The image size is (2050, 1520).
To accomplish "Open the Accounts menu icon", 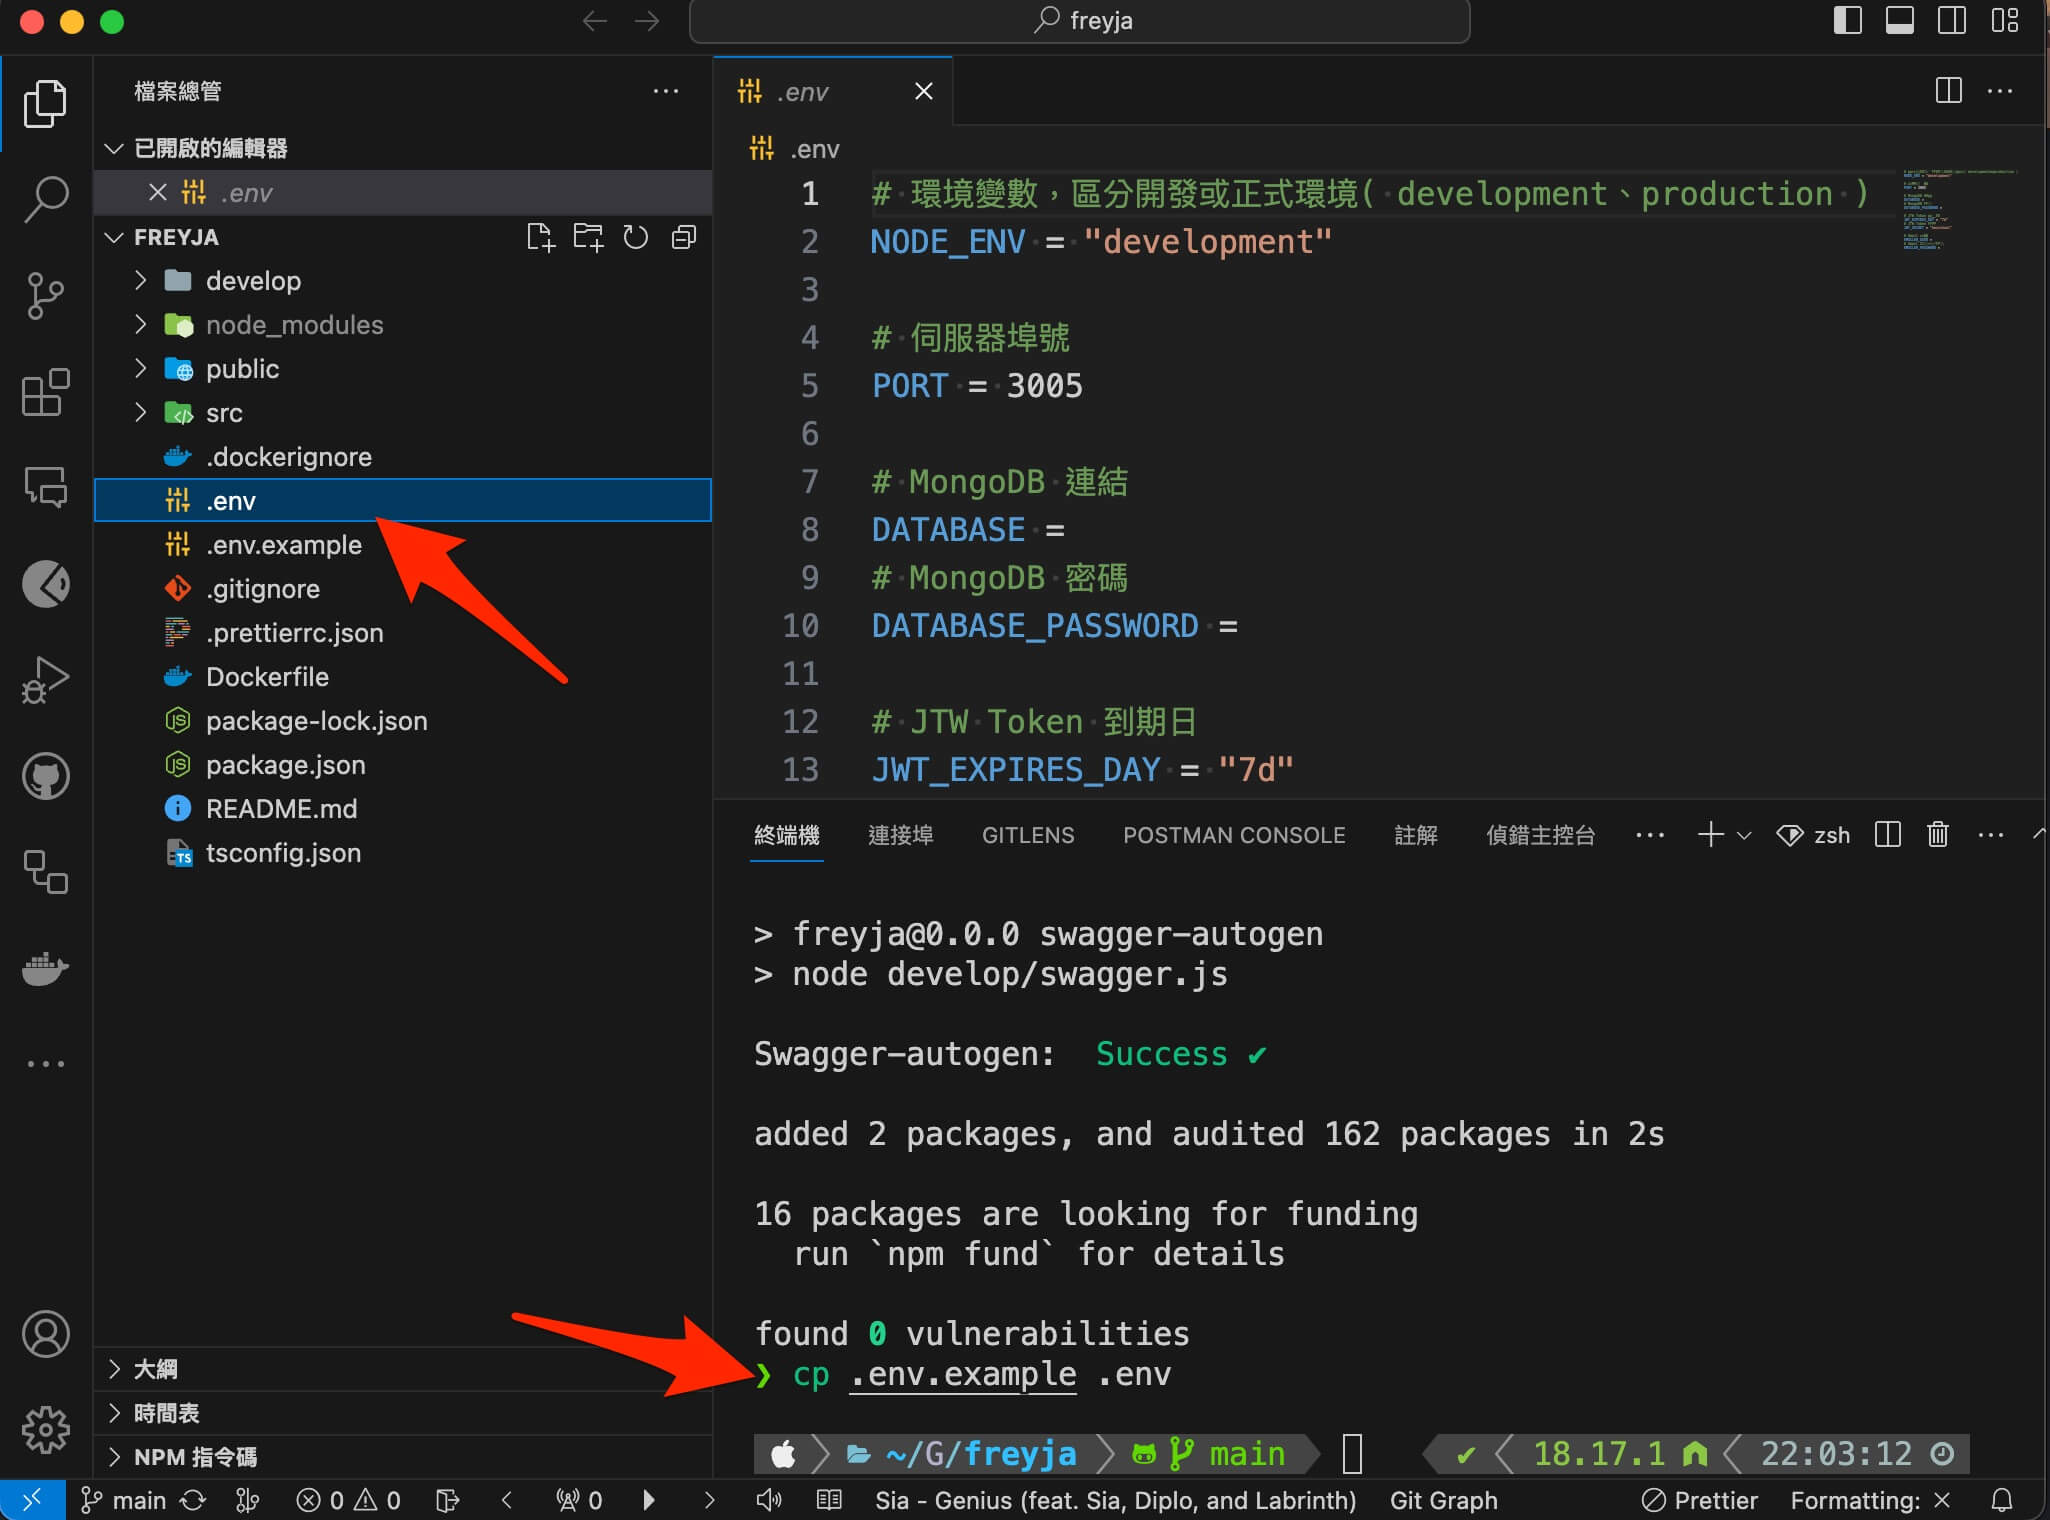I will pyautogui.click(x=45, y=1334).
